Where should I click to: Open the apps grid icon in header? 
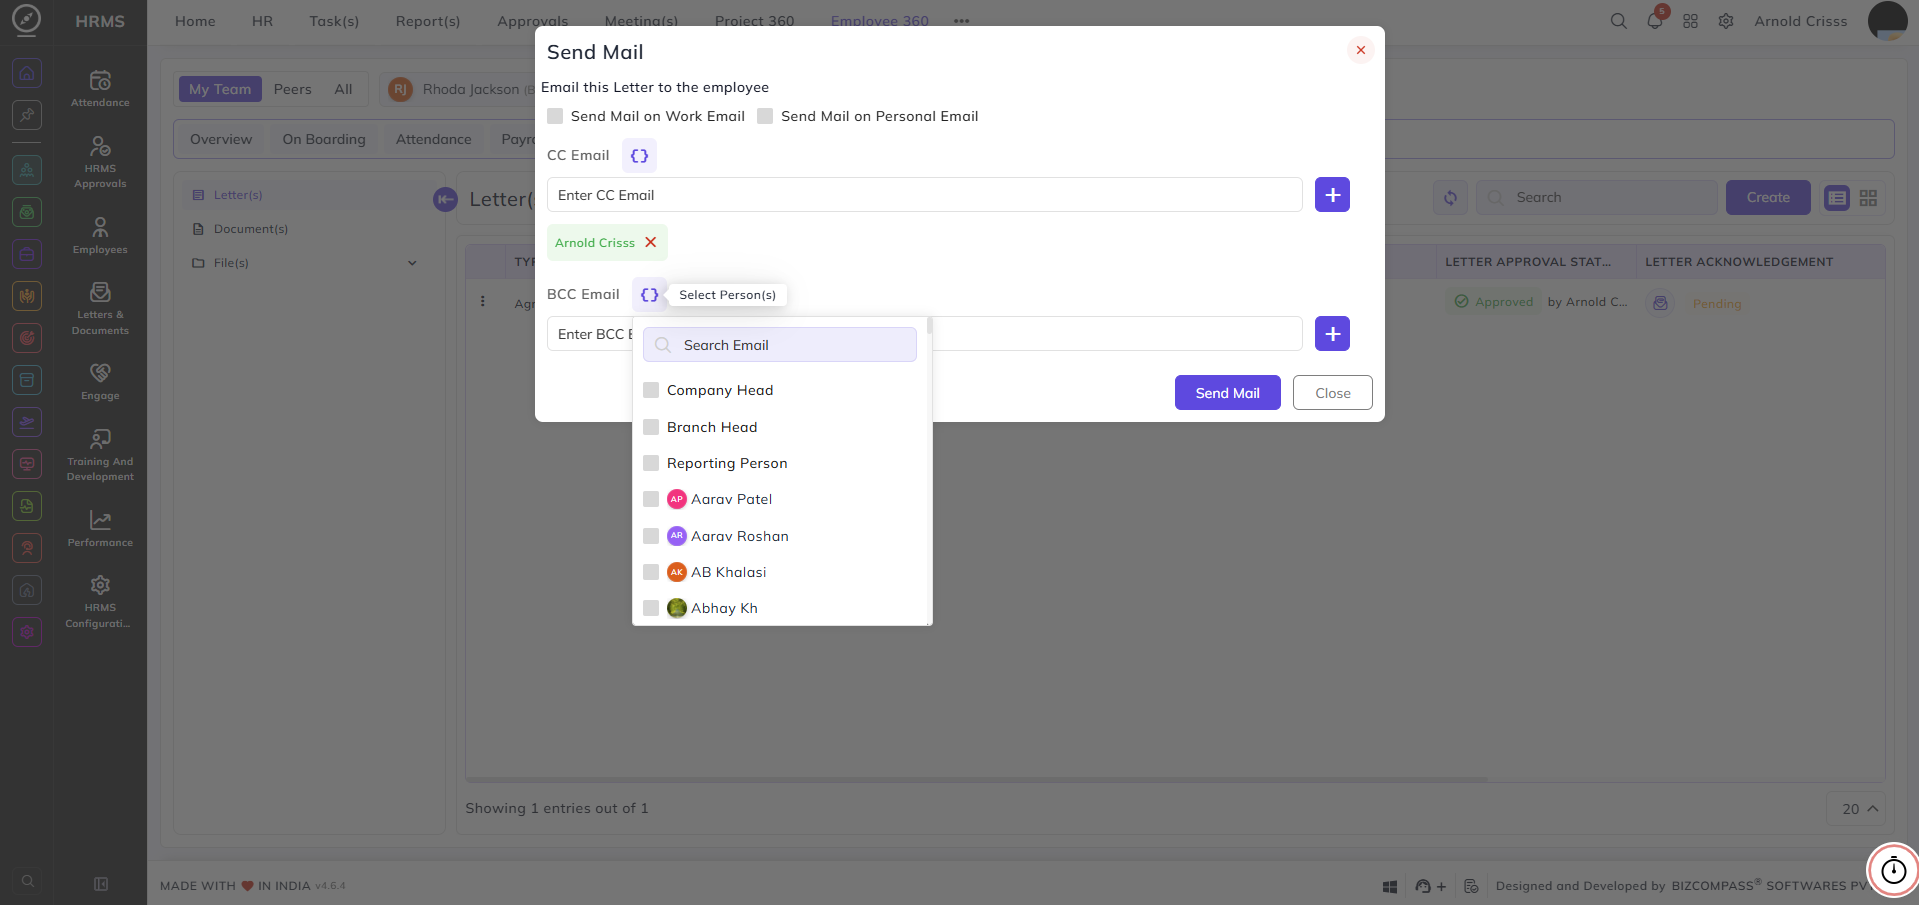(x=1690, y=21)
